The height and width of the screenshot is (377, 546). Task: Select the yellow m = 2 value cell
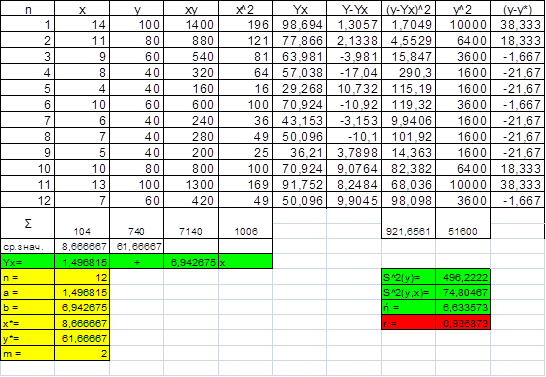tap(82, 353)
